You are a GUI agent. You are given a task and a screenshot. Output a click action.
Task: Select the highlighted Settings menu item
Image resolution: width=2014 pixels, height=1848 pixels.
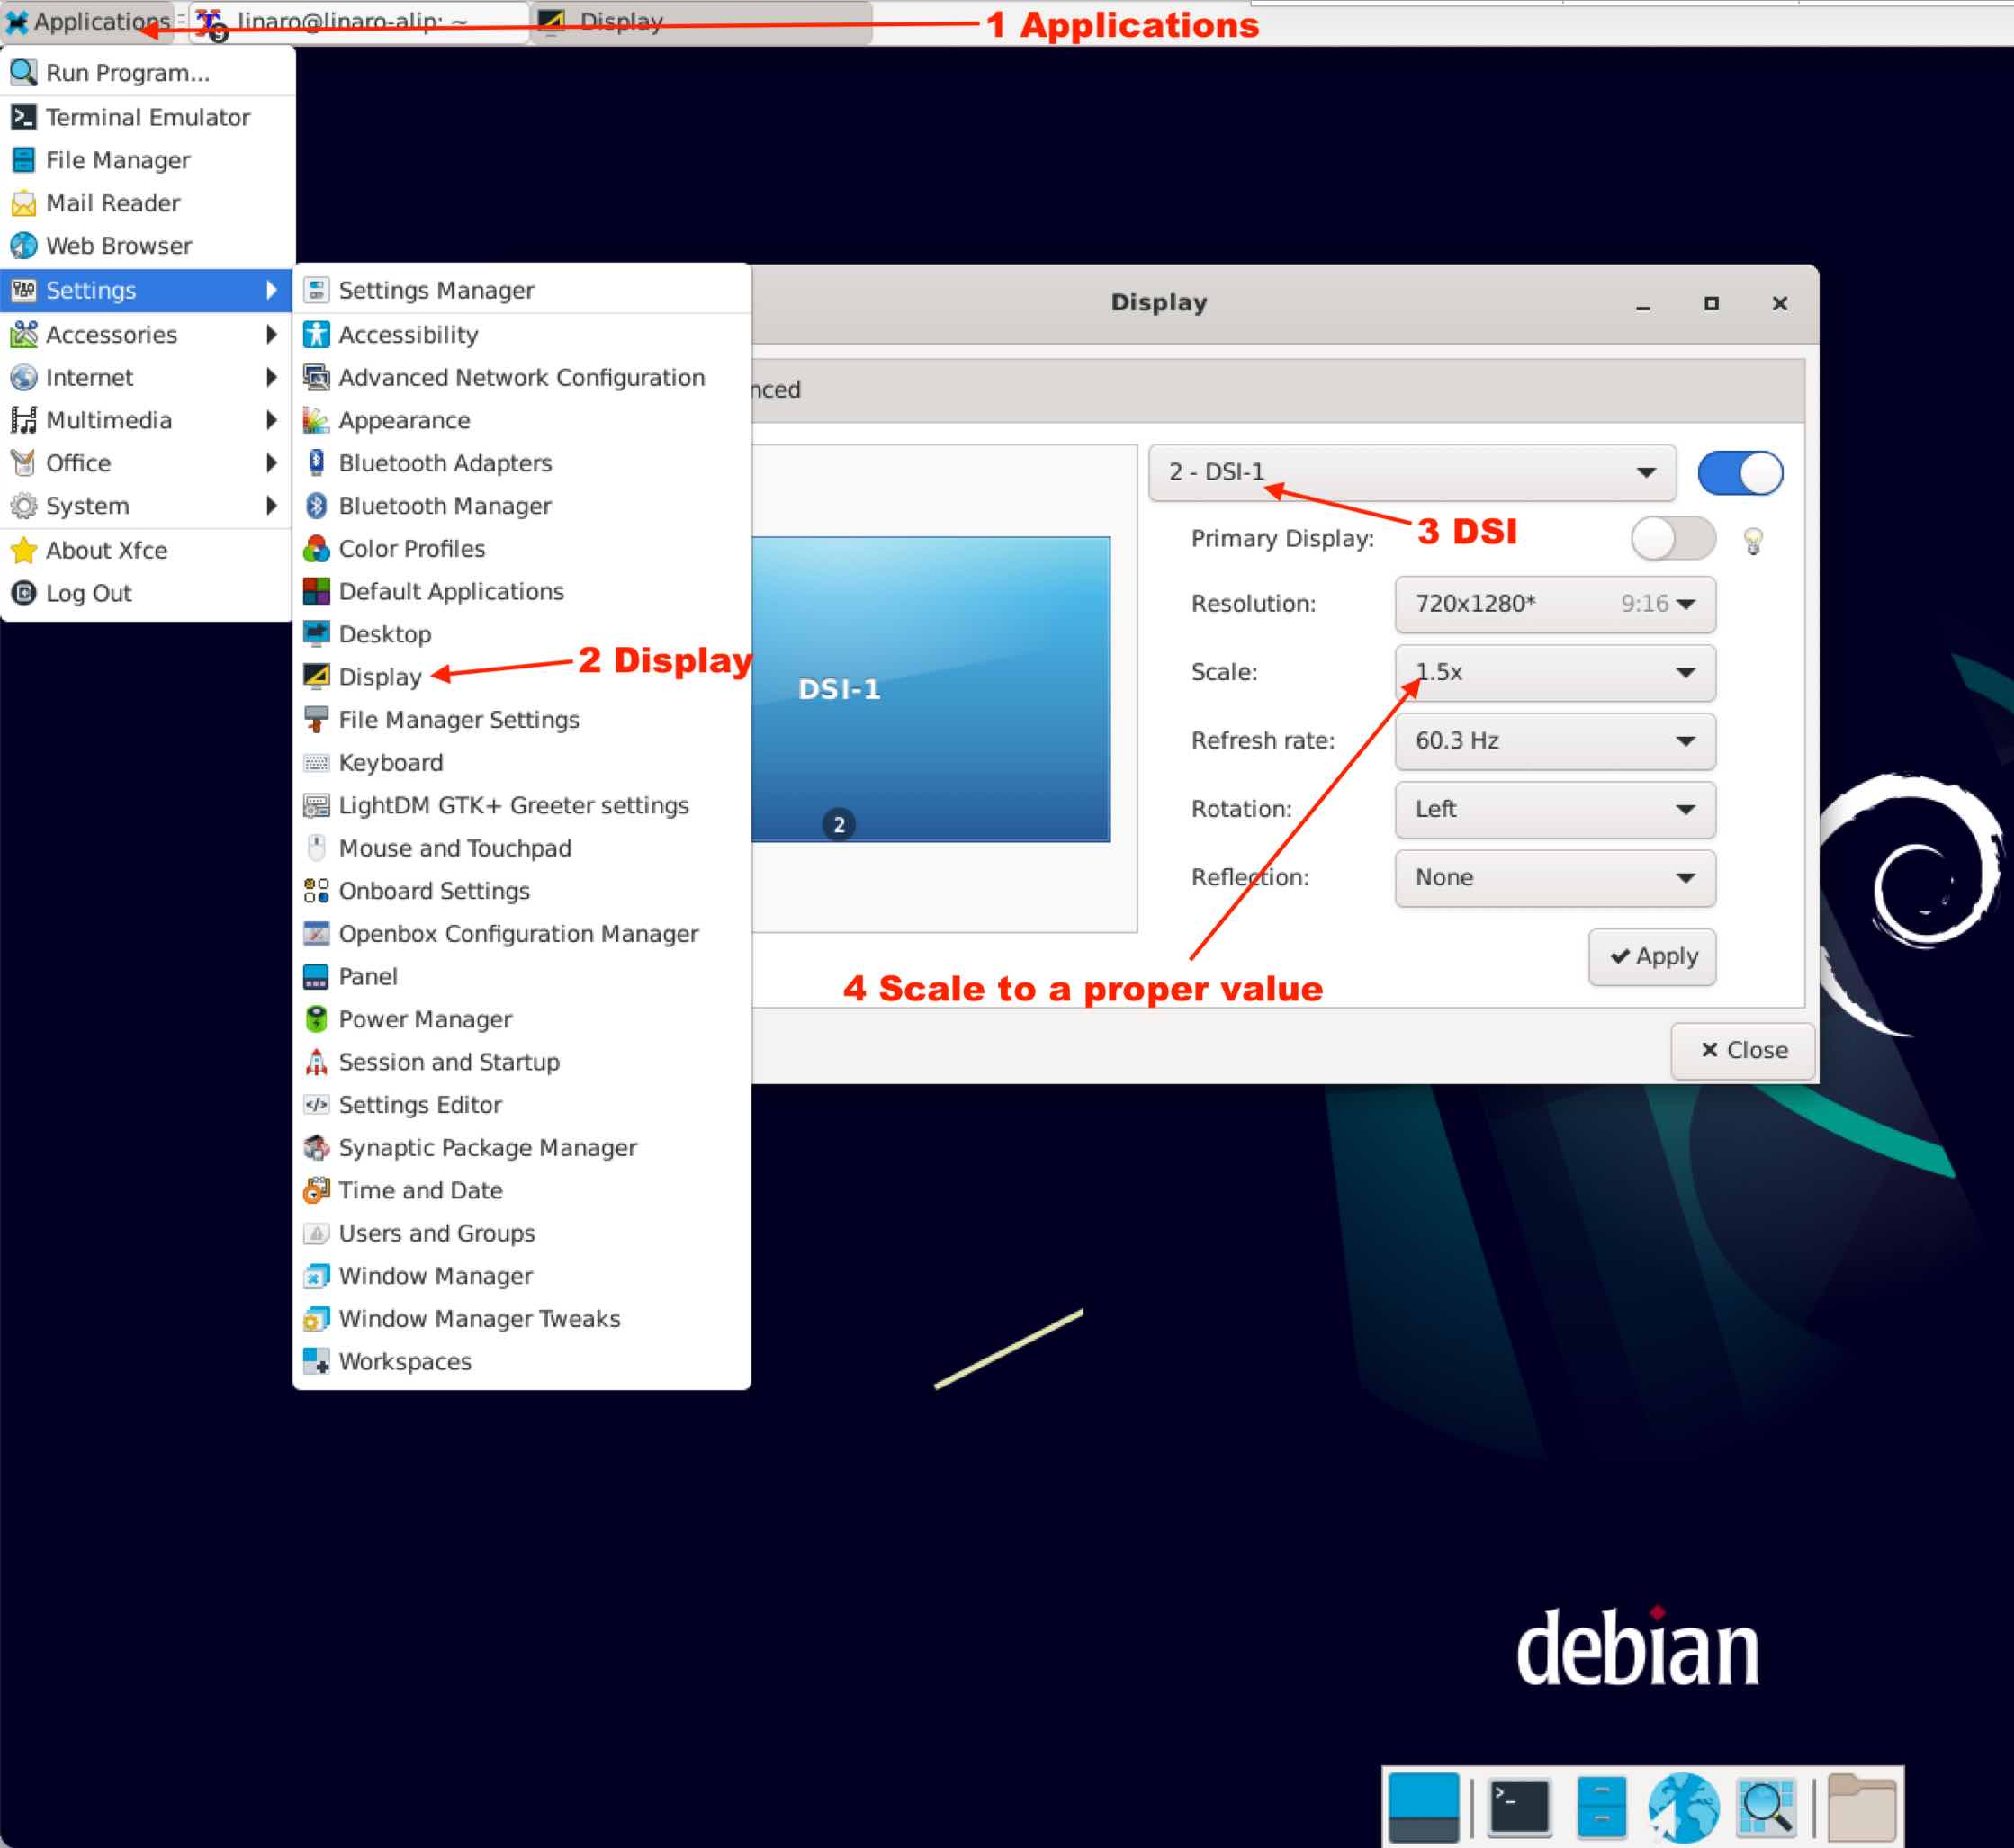147,290
